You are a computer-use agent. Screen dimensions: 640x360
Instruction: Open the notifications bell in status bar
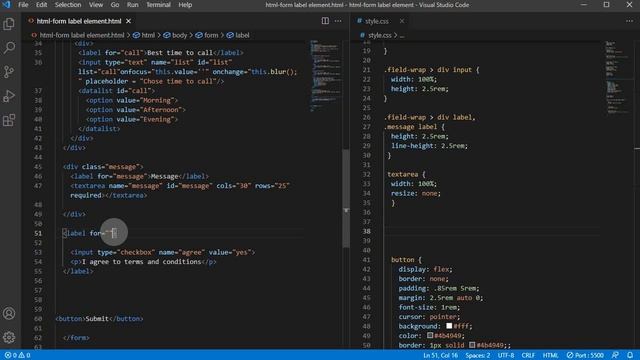(x=630, y=355)
